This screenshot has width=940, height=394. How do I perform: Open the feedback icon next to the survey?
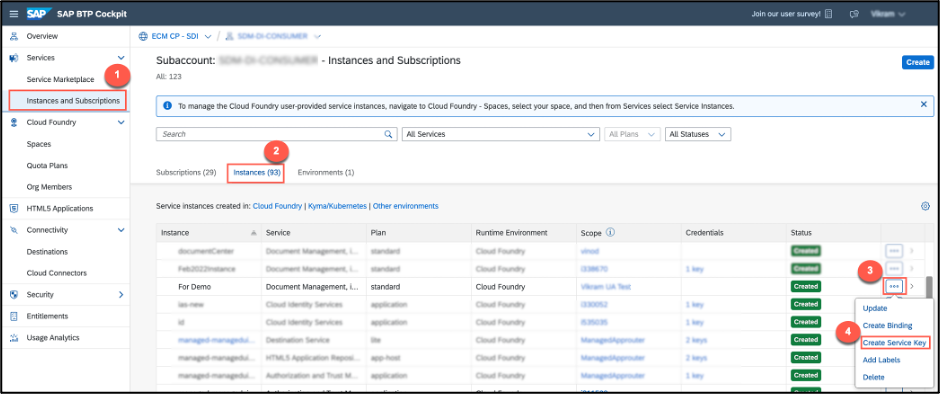854,14
